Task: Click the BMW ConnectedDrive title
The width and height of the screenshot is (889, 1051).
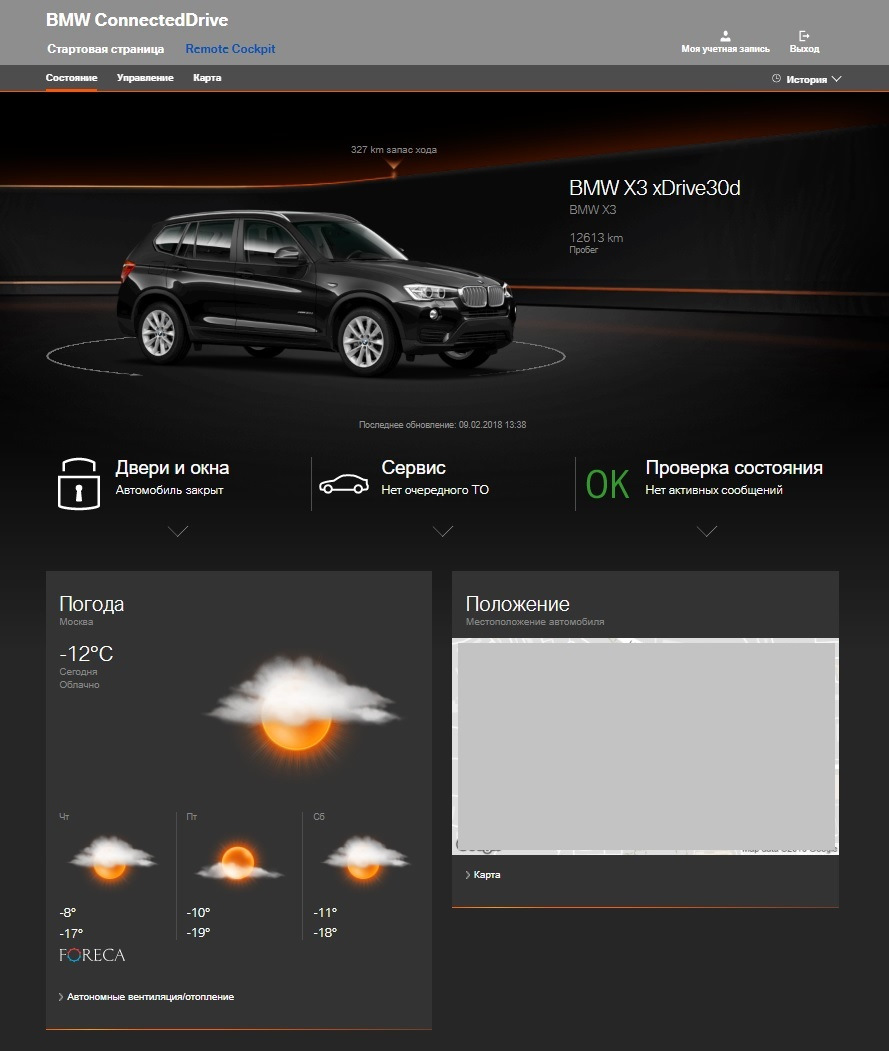Action: coord(137,20)
